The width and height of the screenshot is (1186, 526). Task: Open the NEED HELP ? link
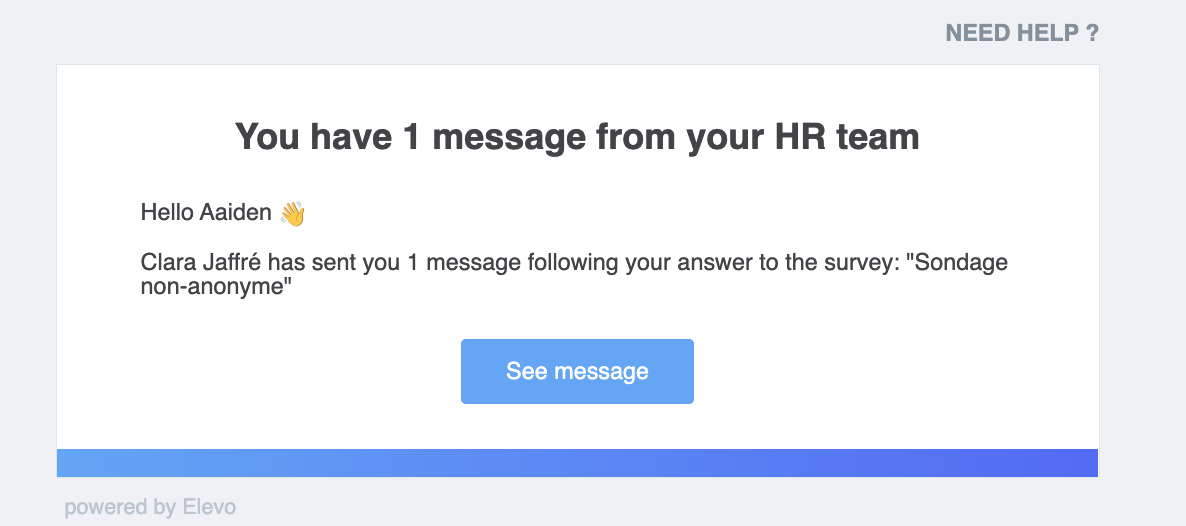pos(1022,33)
